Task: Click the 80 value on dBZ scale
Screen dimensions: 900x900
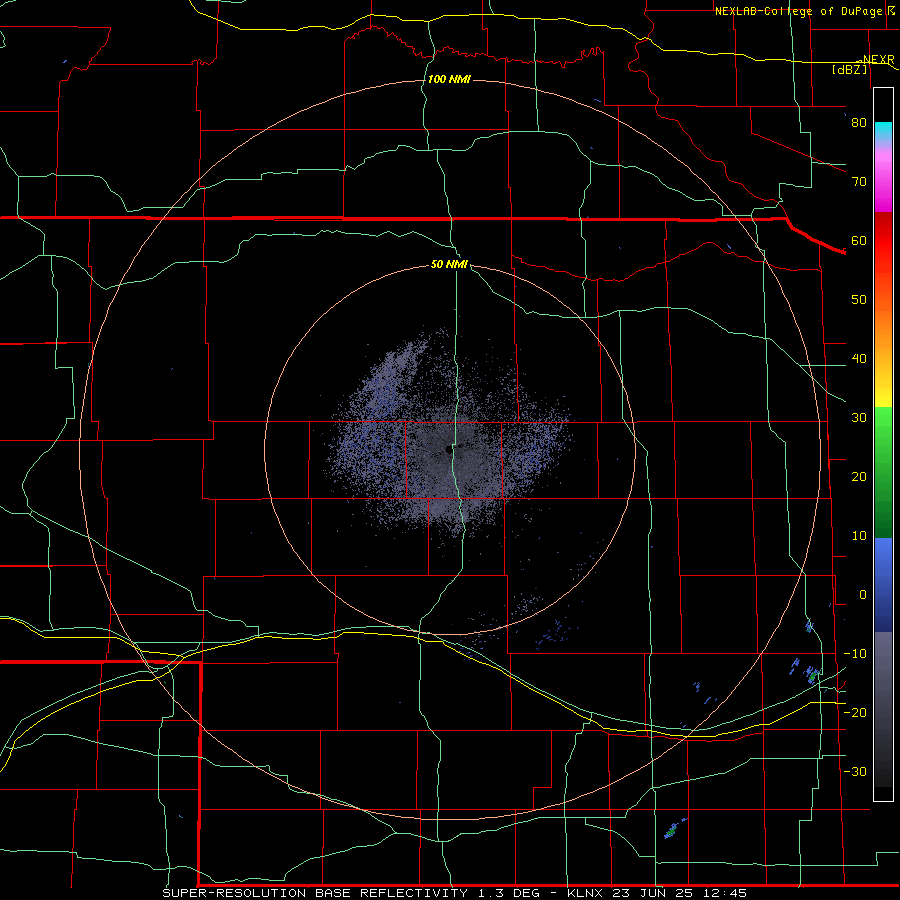Action: [859, 123]
